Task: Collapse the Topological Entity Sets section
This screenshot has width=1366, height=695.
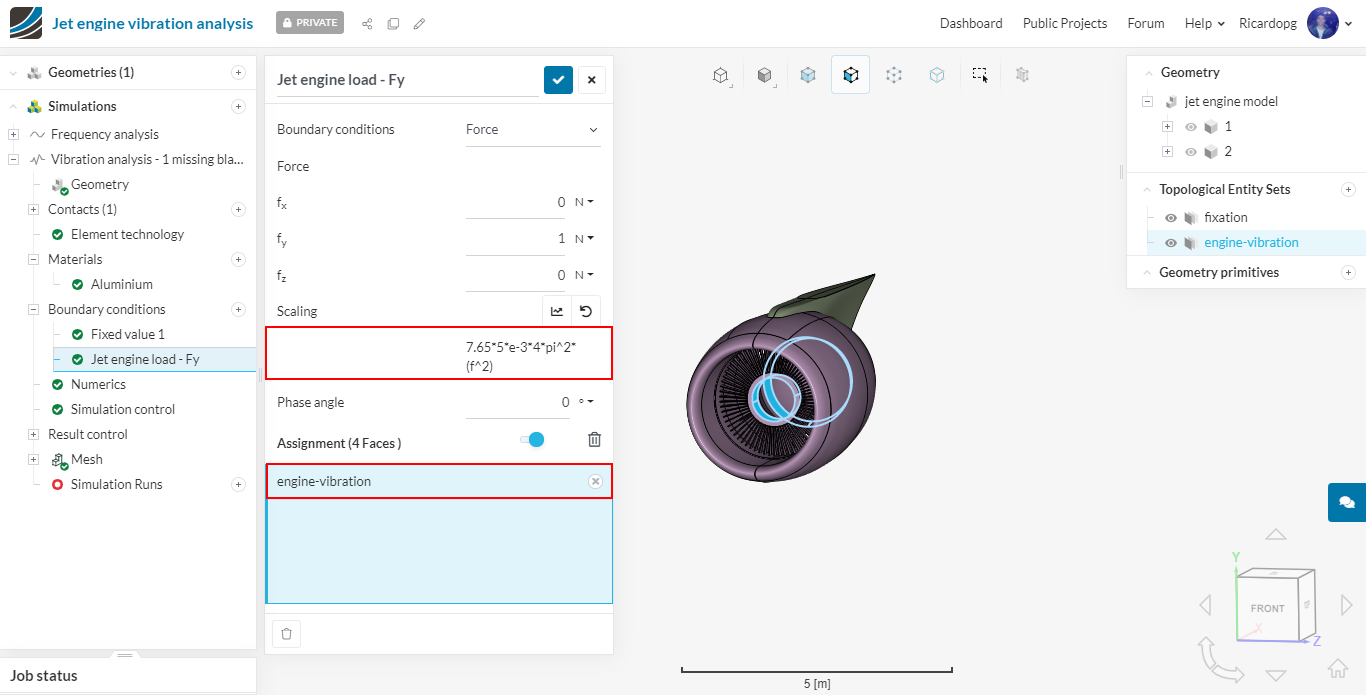Action: tap(1147, 189)
